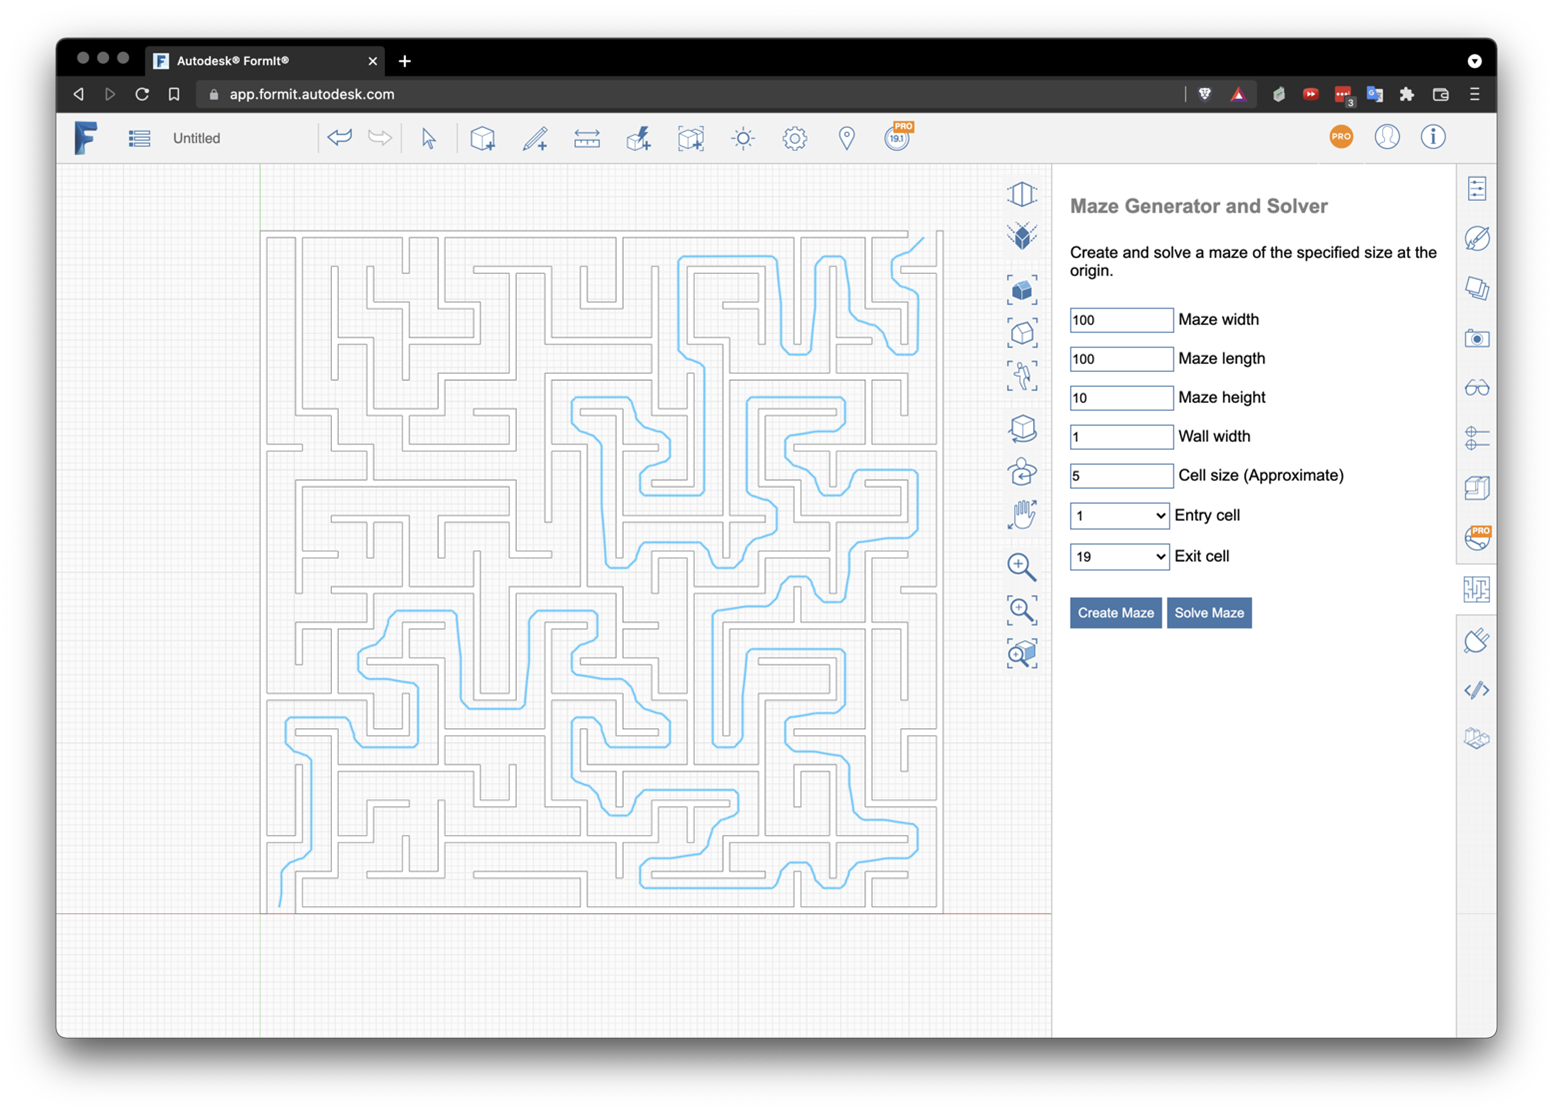Expand the Exit cell dropdown
The image size is (1553, 1112).
pos(1119,557)
